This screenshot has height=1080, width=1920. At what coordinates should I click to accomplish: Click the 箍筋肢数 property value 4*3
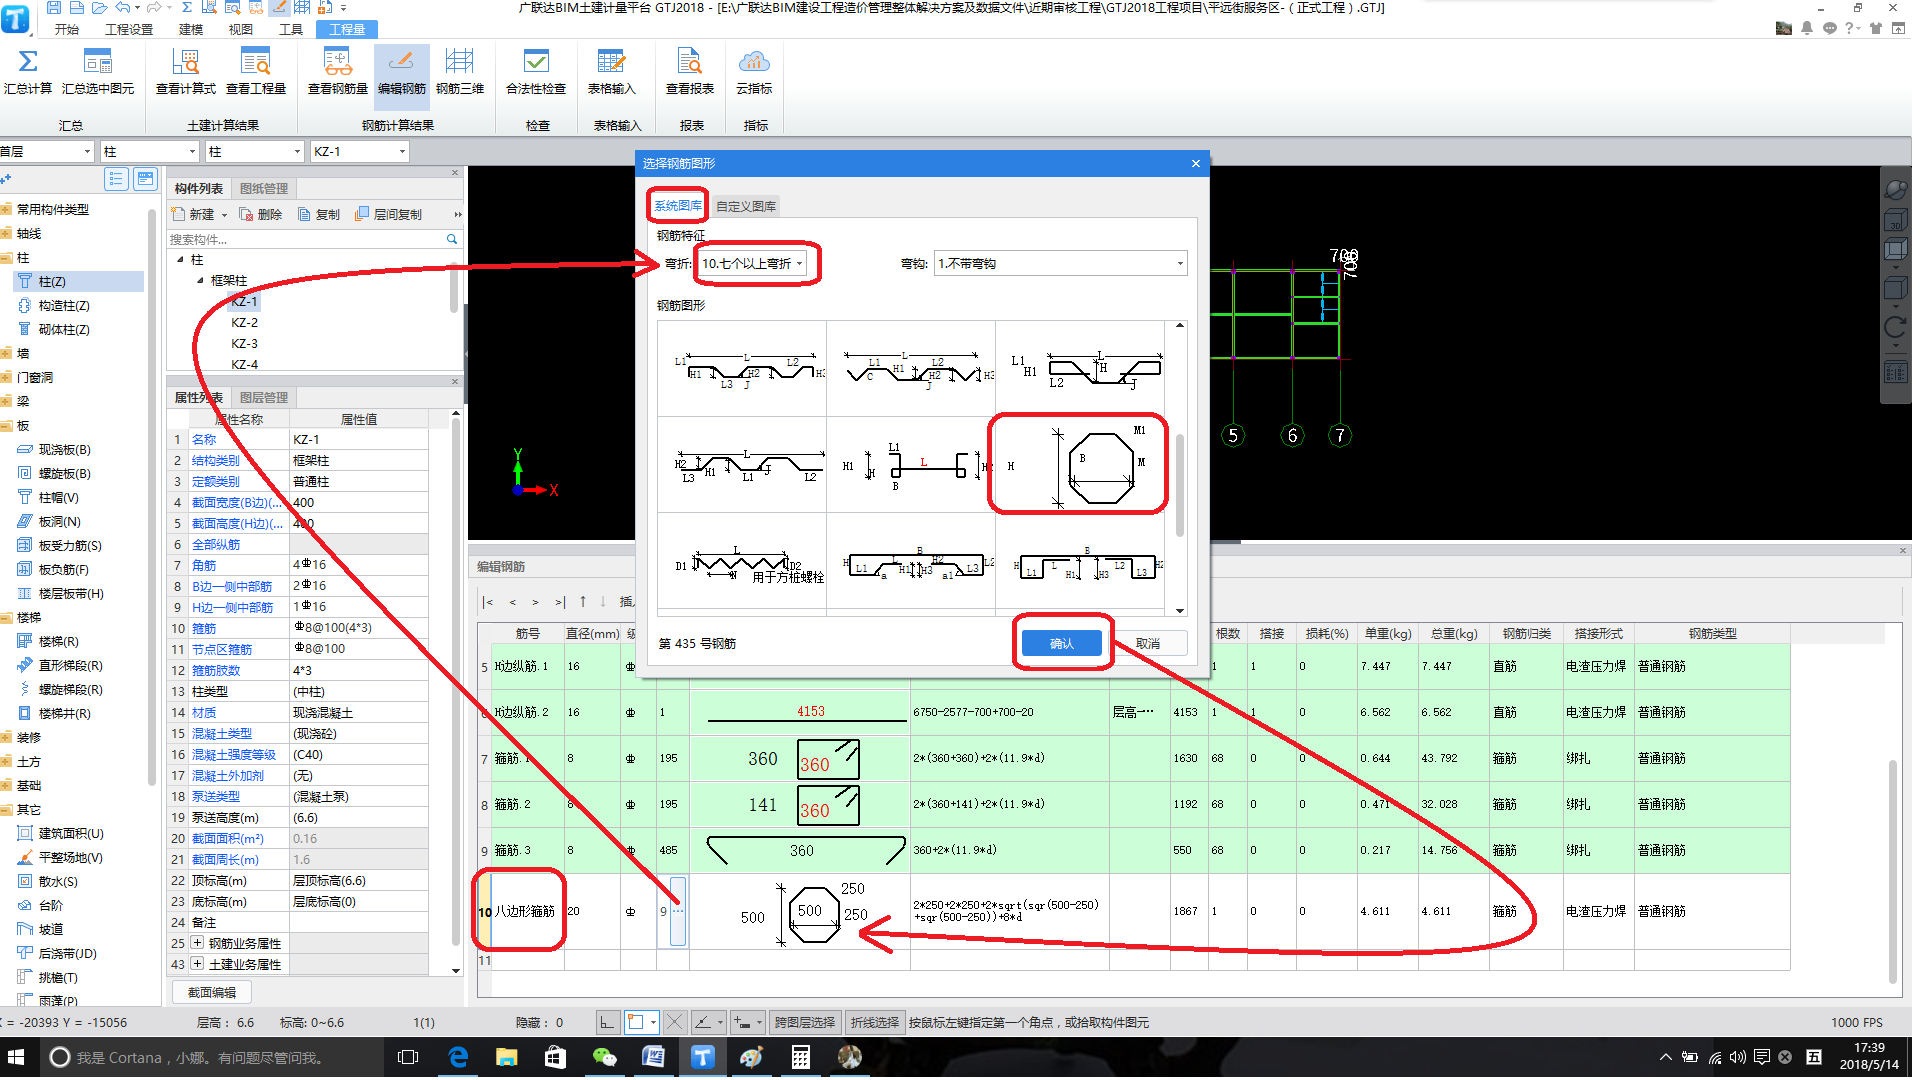[359, 670]
